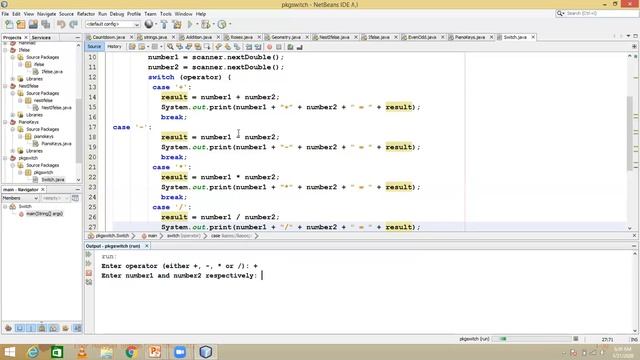Click the New File toolbar icon
Image resolution: width=640 pixels, height=360 pixels.
pos(9,24)
